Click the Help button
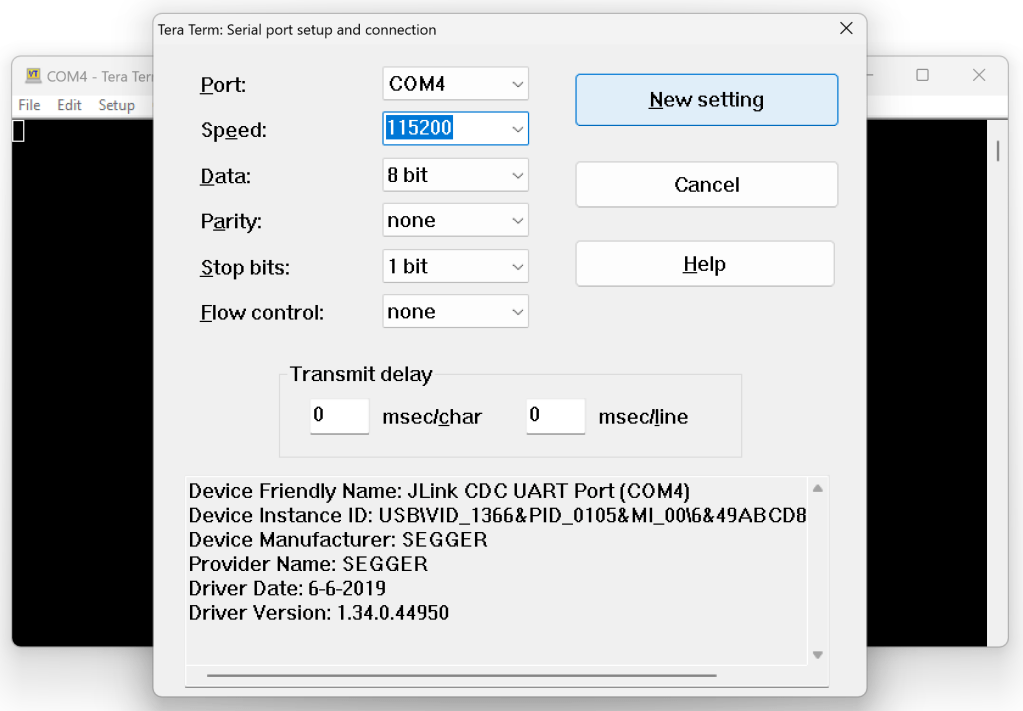The image size is (1023, 711). 704,264
